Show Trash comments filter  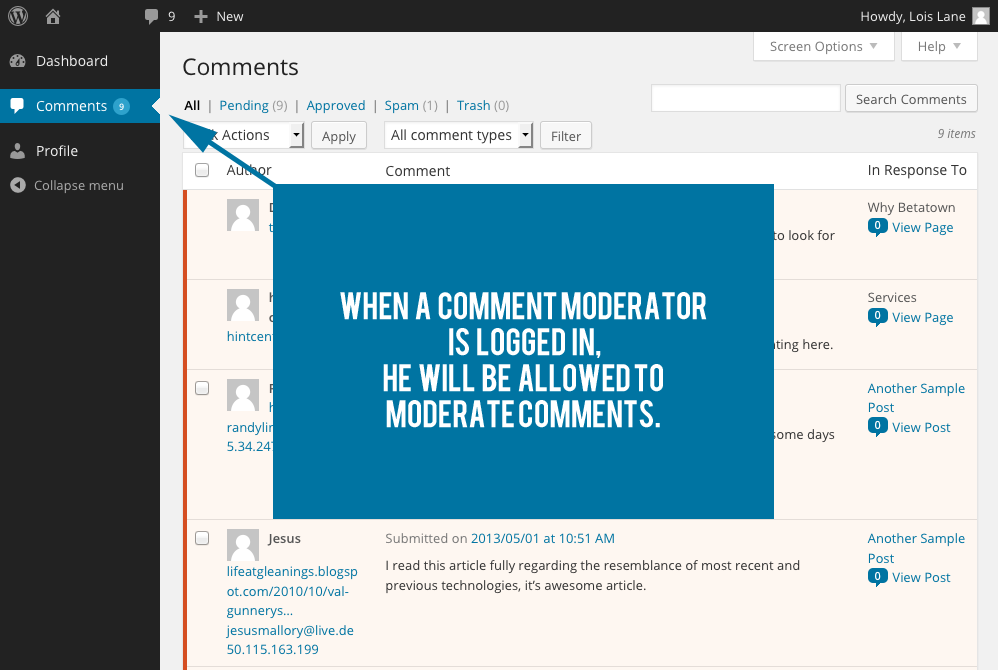482,106
